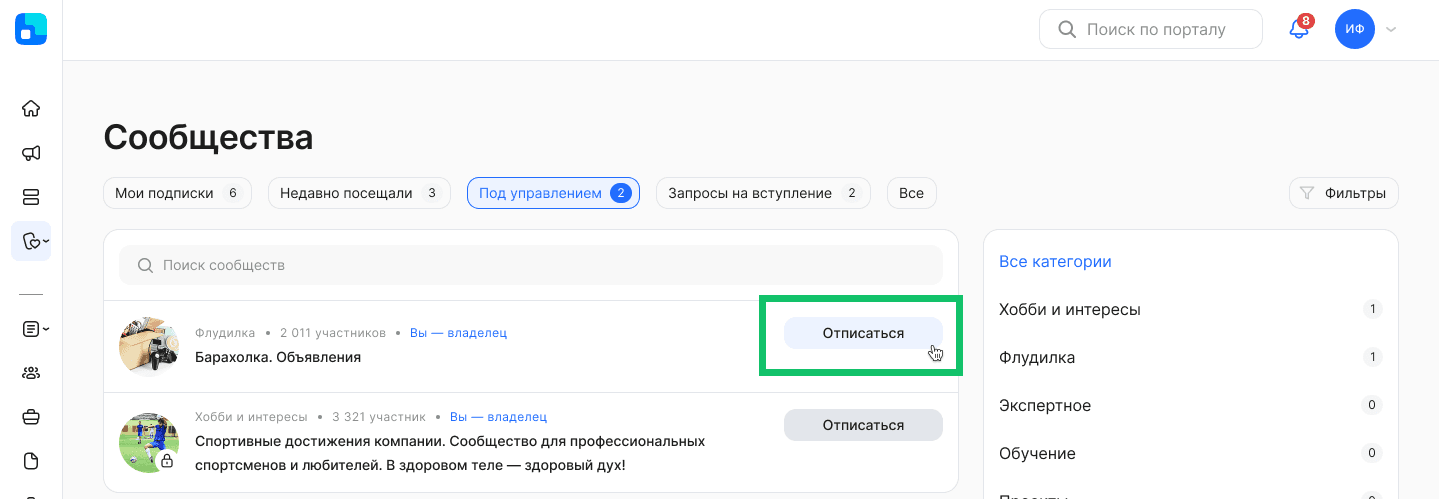Screen dimensions: 1439x499
Task: Unsubscribe from Барахолка. Объявления
Action: [863, 333]
